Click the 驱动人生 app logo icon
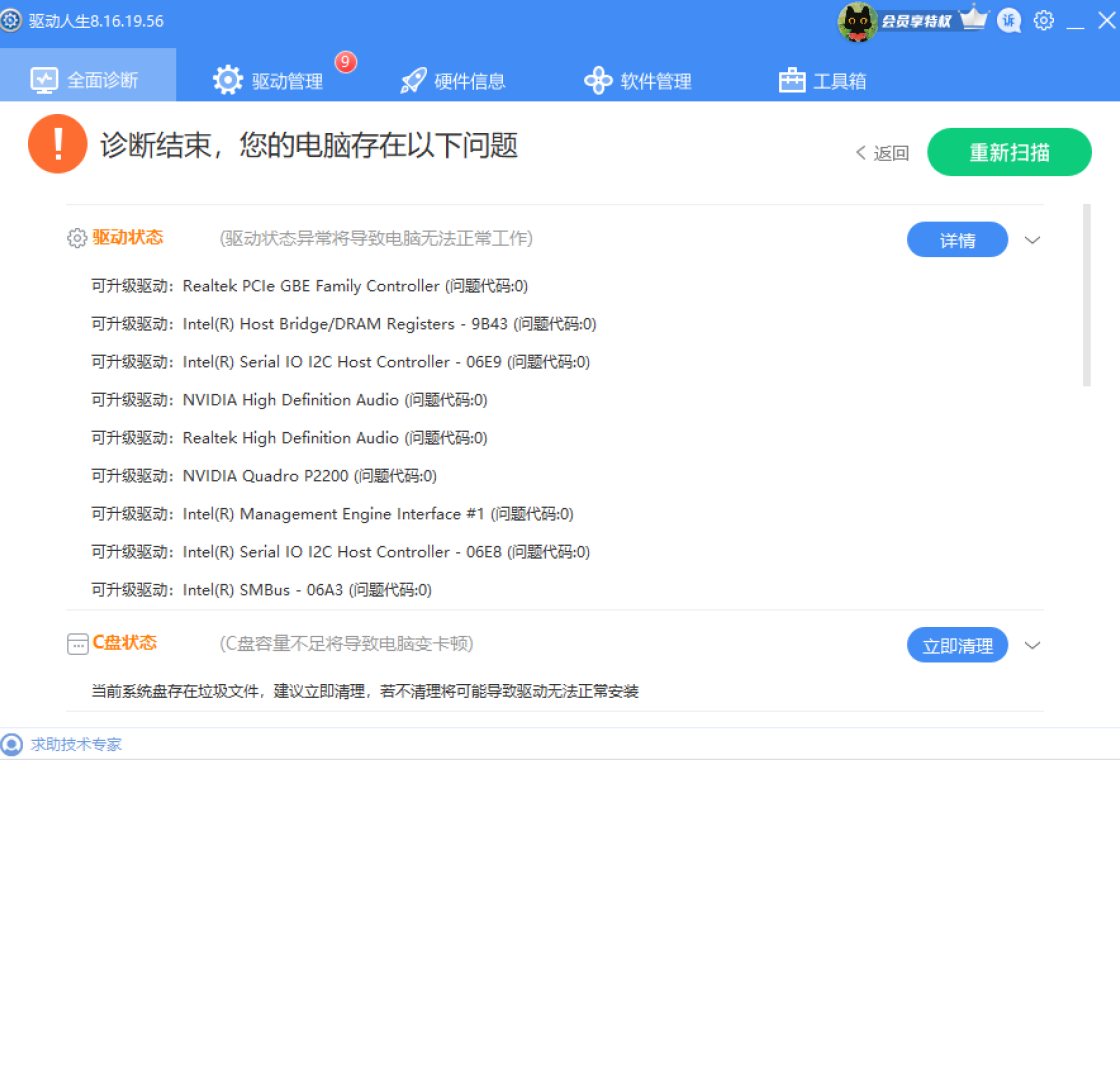 click(11, 20)
